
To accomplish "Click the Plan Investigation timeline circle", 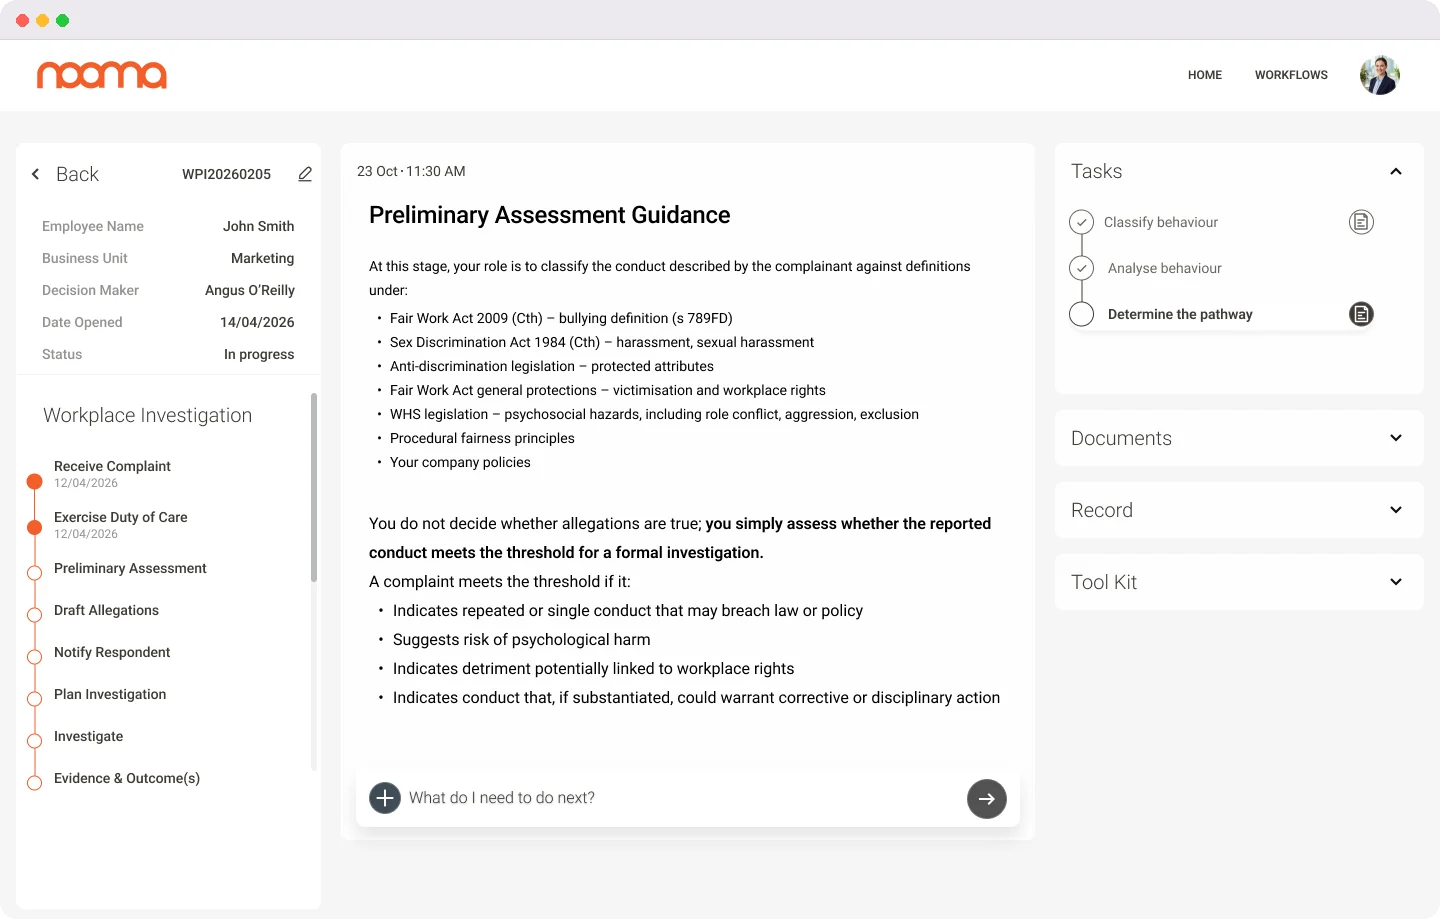I will 34,698.
